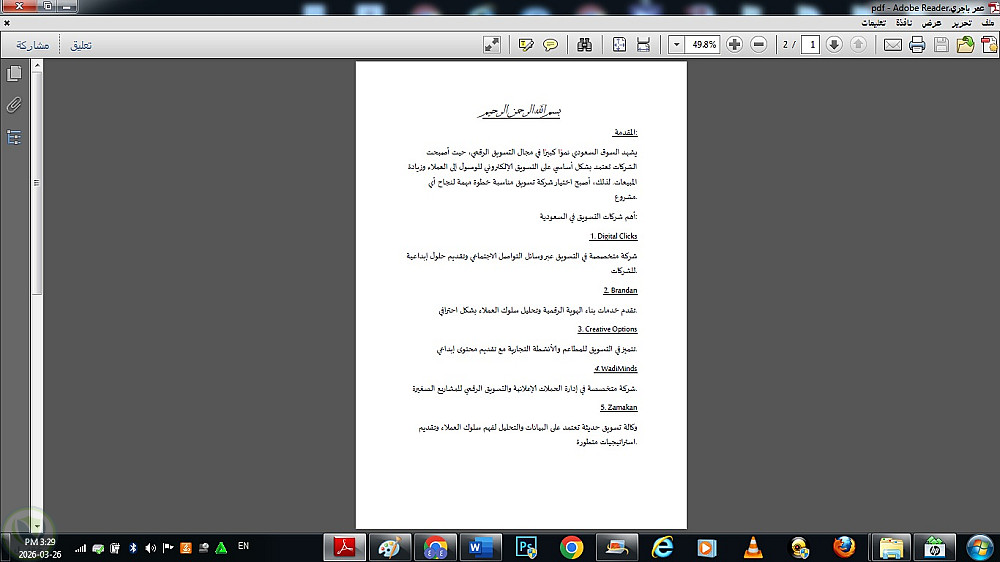Open the document structure tree panel icon
This screenshot has width=1000, height=562.
coord(14,137)
